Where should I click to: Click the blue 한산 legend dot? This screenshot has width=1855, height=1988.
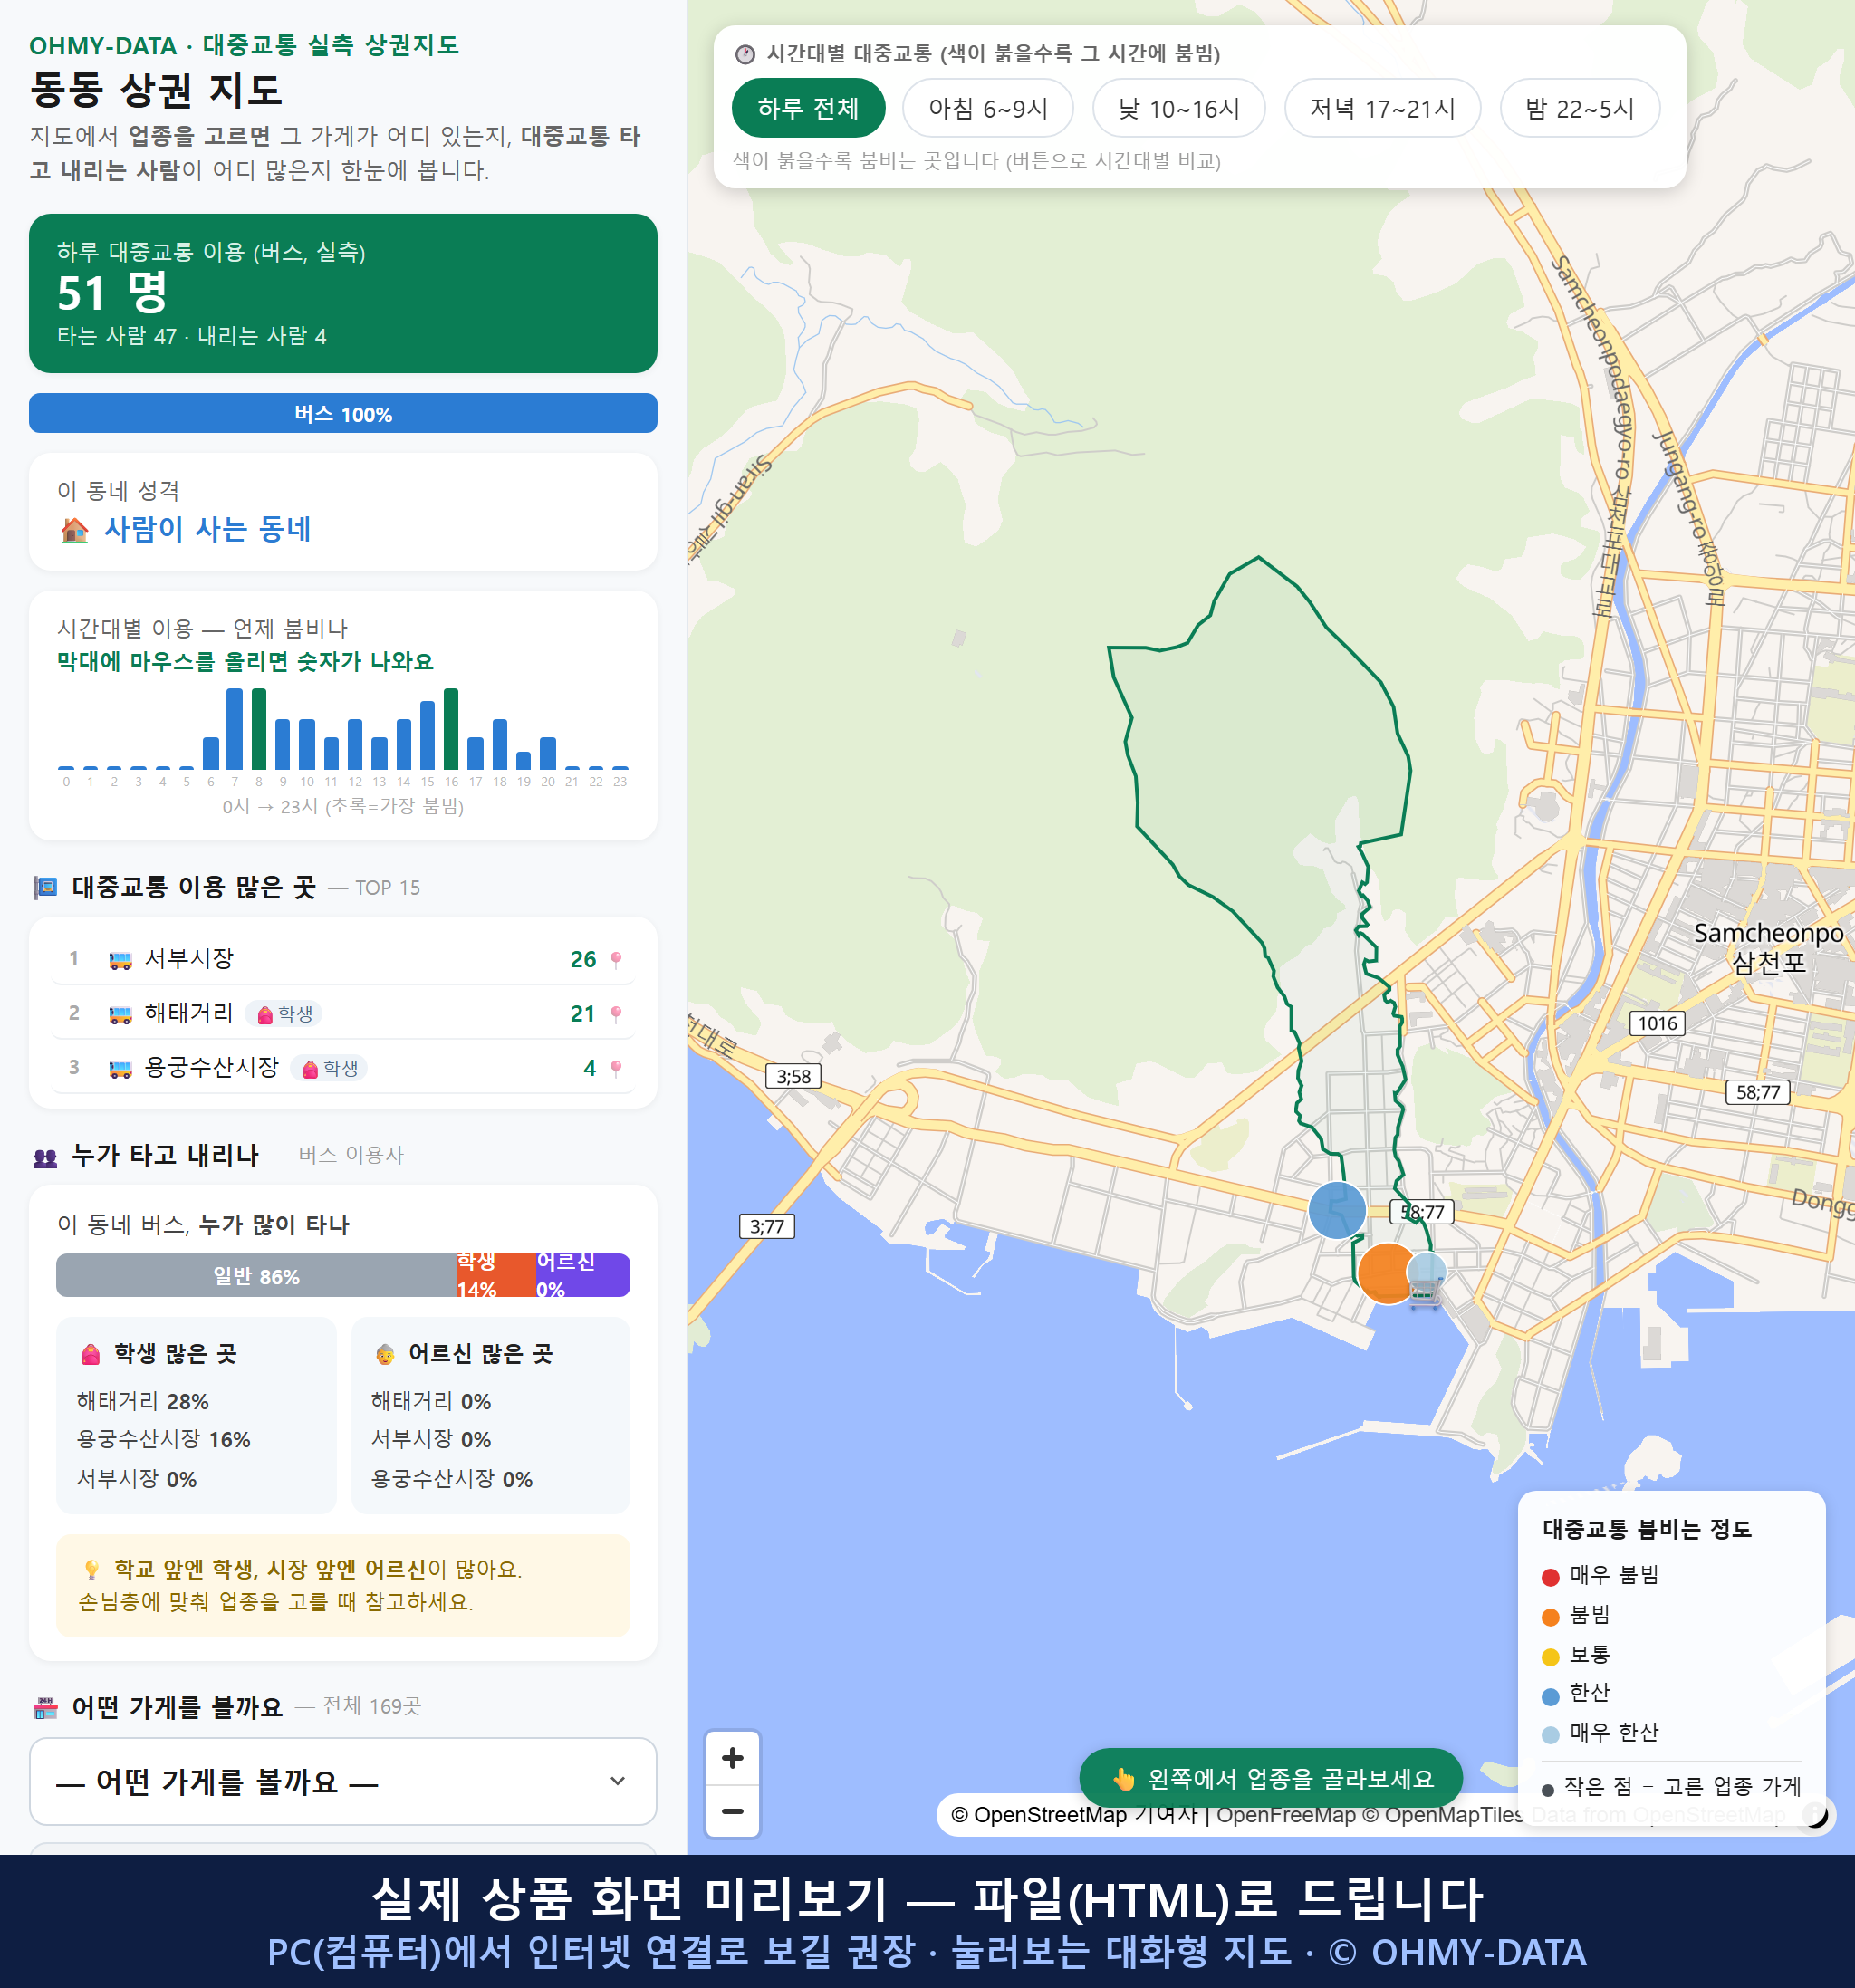coord(1551,1696)
